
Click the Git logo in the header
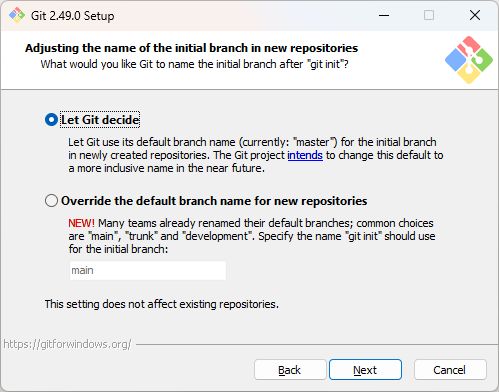point(469,60)
